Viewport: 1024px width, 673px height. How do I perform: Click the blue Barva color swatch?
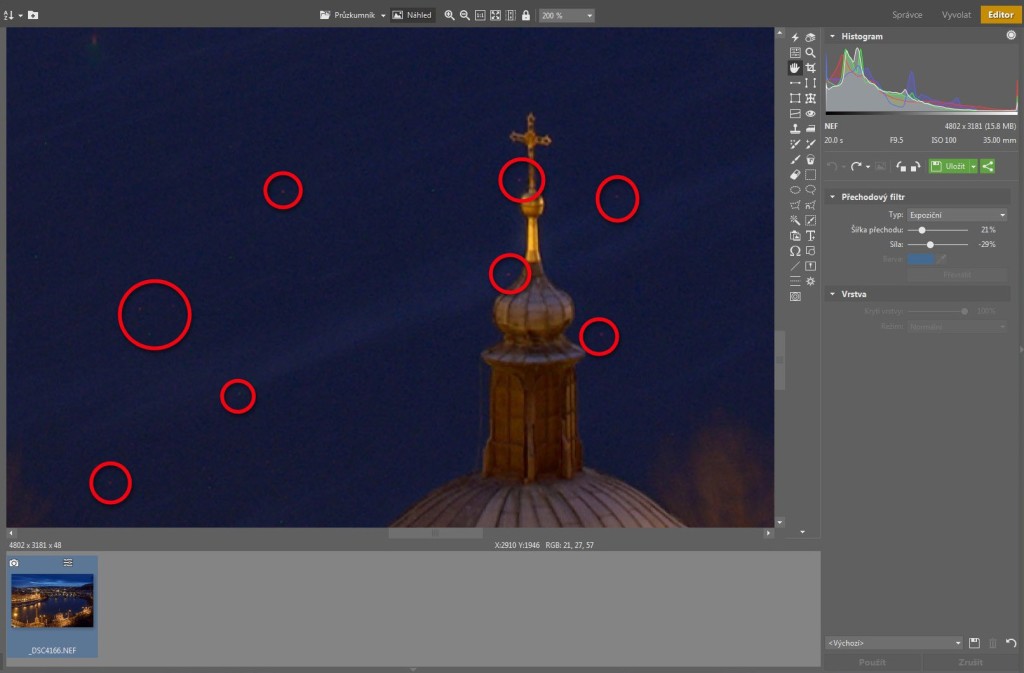[921, 258]
